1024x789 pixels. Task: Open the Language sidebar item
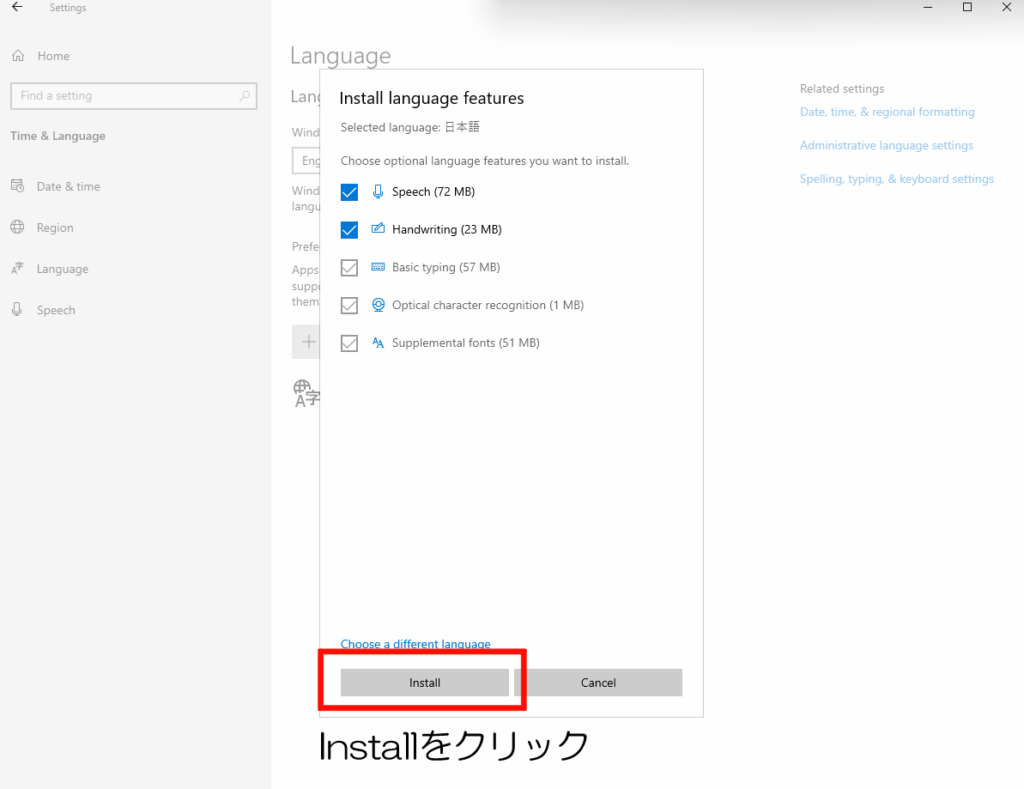pos(62,269)
